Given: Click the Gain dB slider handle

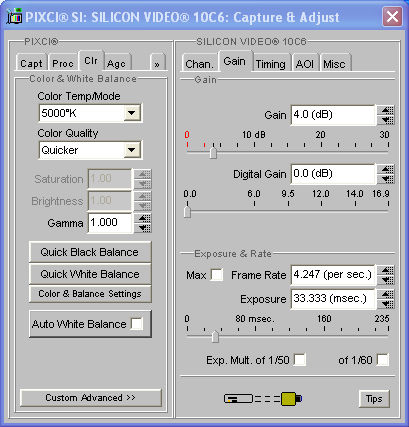Looking at the screenshot, I should (213, 152).
